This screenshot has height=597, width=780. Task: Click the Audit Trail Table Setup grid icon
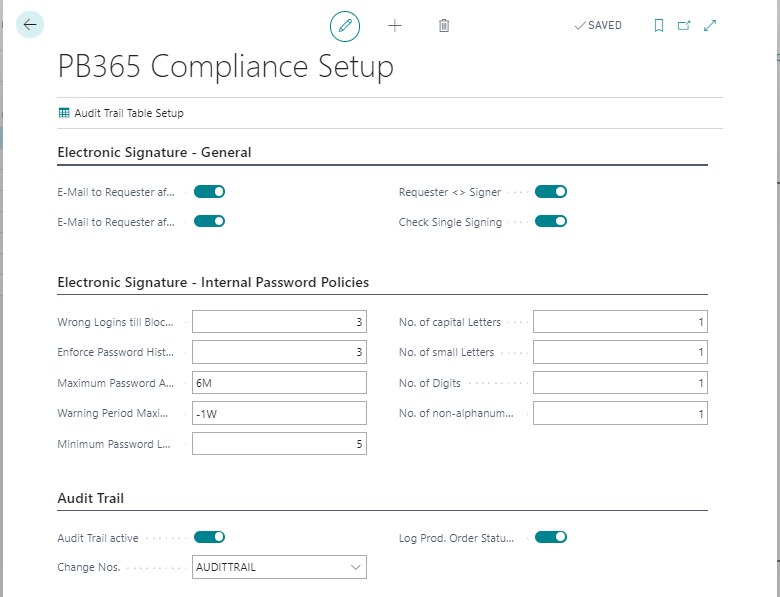click(64, 113)
